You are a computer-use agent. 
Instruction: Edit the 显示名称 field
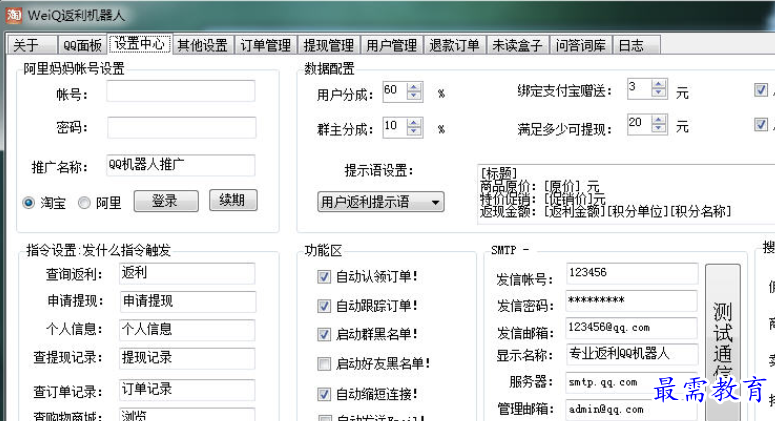coord(632,354)
